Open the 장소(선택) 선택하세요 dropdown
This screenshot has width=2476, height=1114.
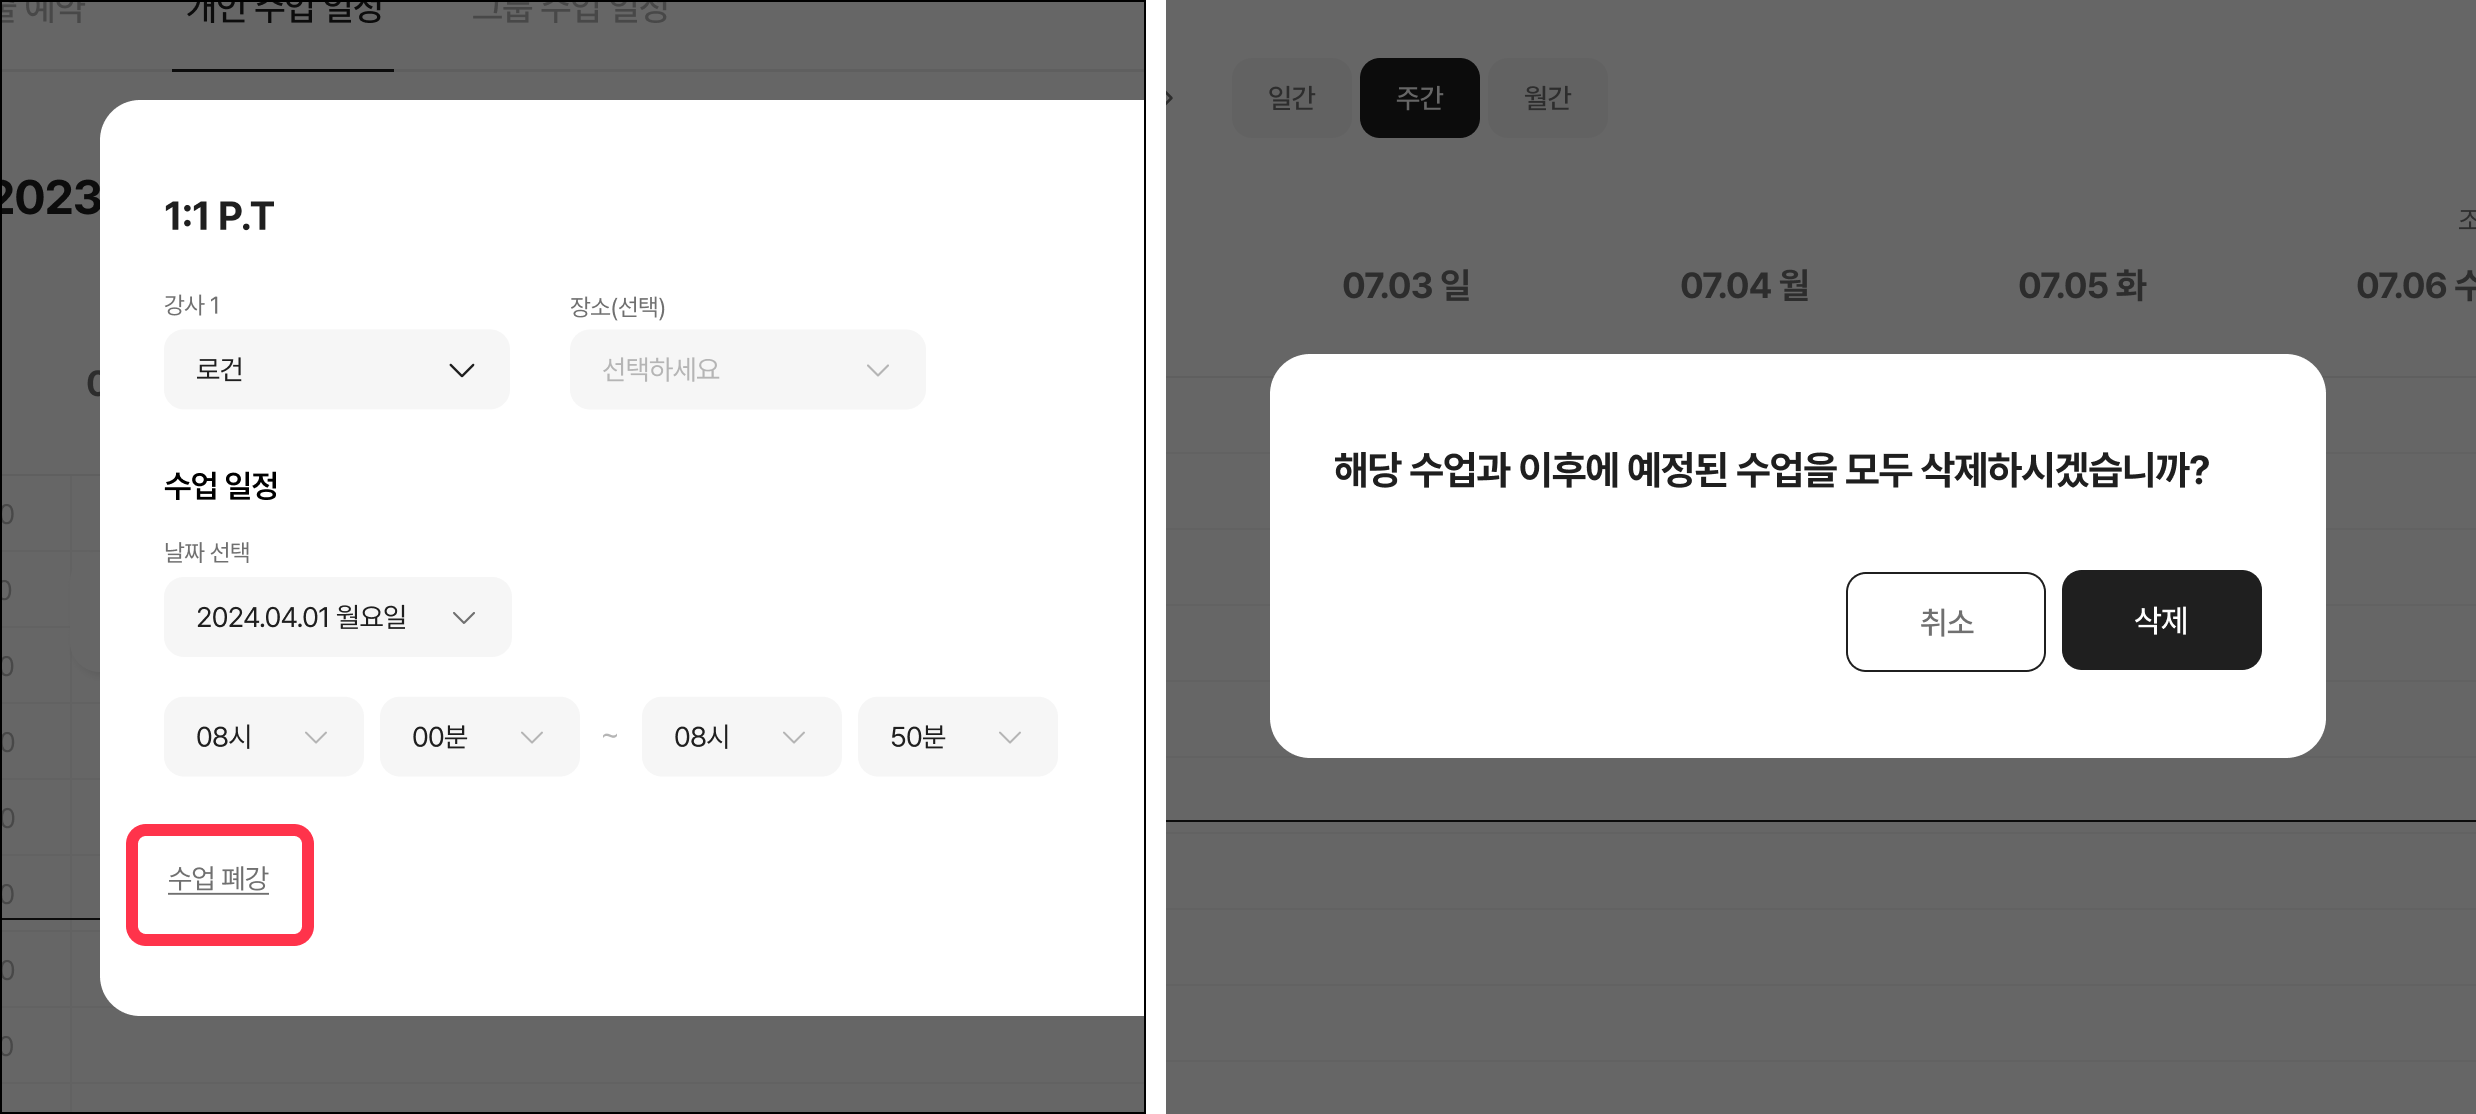point(748,369)
